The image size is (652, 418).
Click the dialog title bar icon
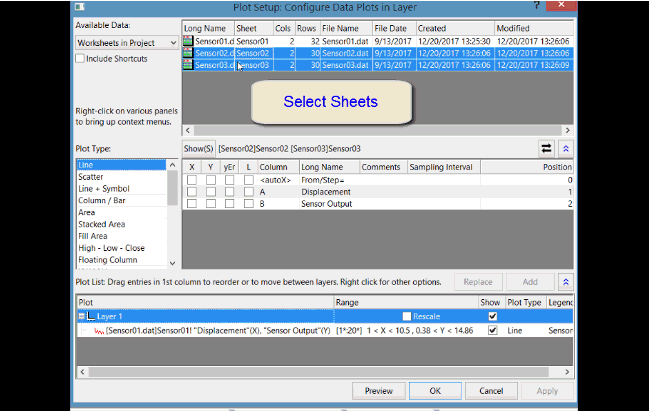[80, 7]
